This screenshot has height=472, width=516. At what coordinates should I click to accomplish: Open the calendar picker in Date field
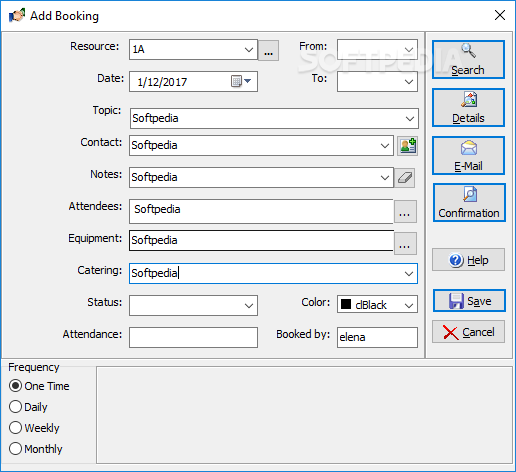coord(241,81)
